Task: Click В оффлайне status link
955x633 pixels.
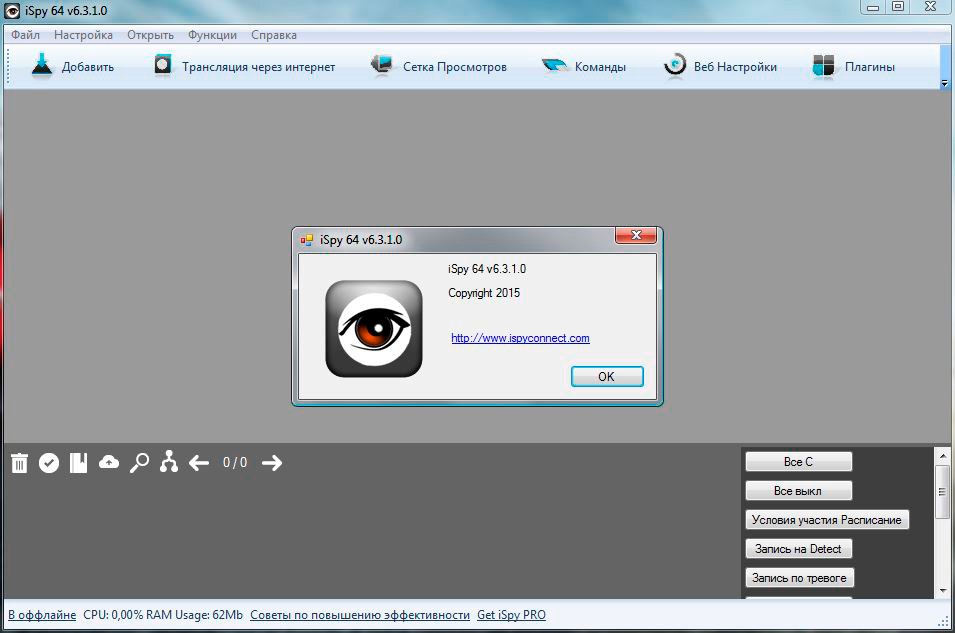Action: 42,615
